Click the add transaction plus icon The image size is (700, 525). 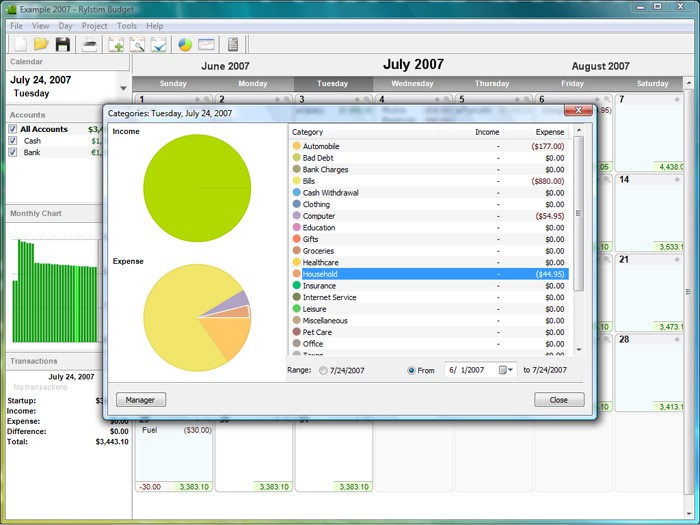coord(116,44)
